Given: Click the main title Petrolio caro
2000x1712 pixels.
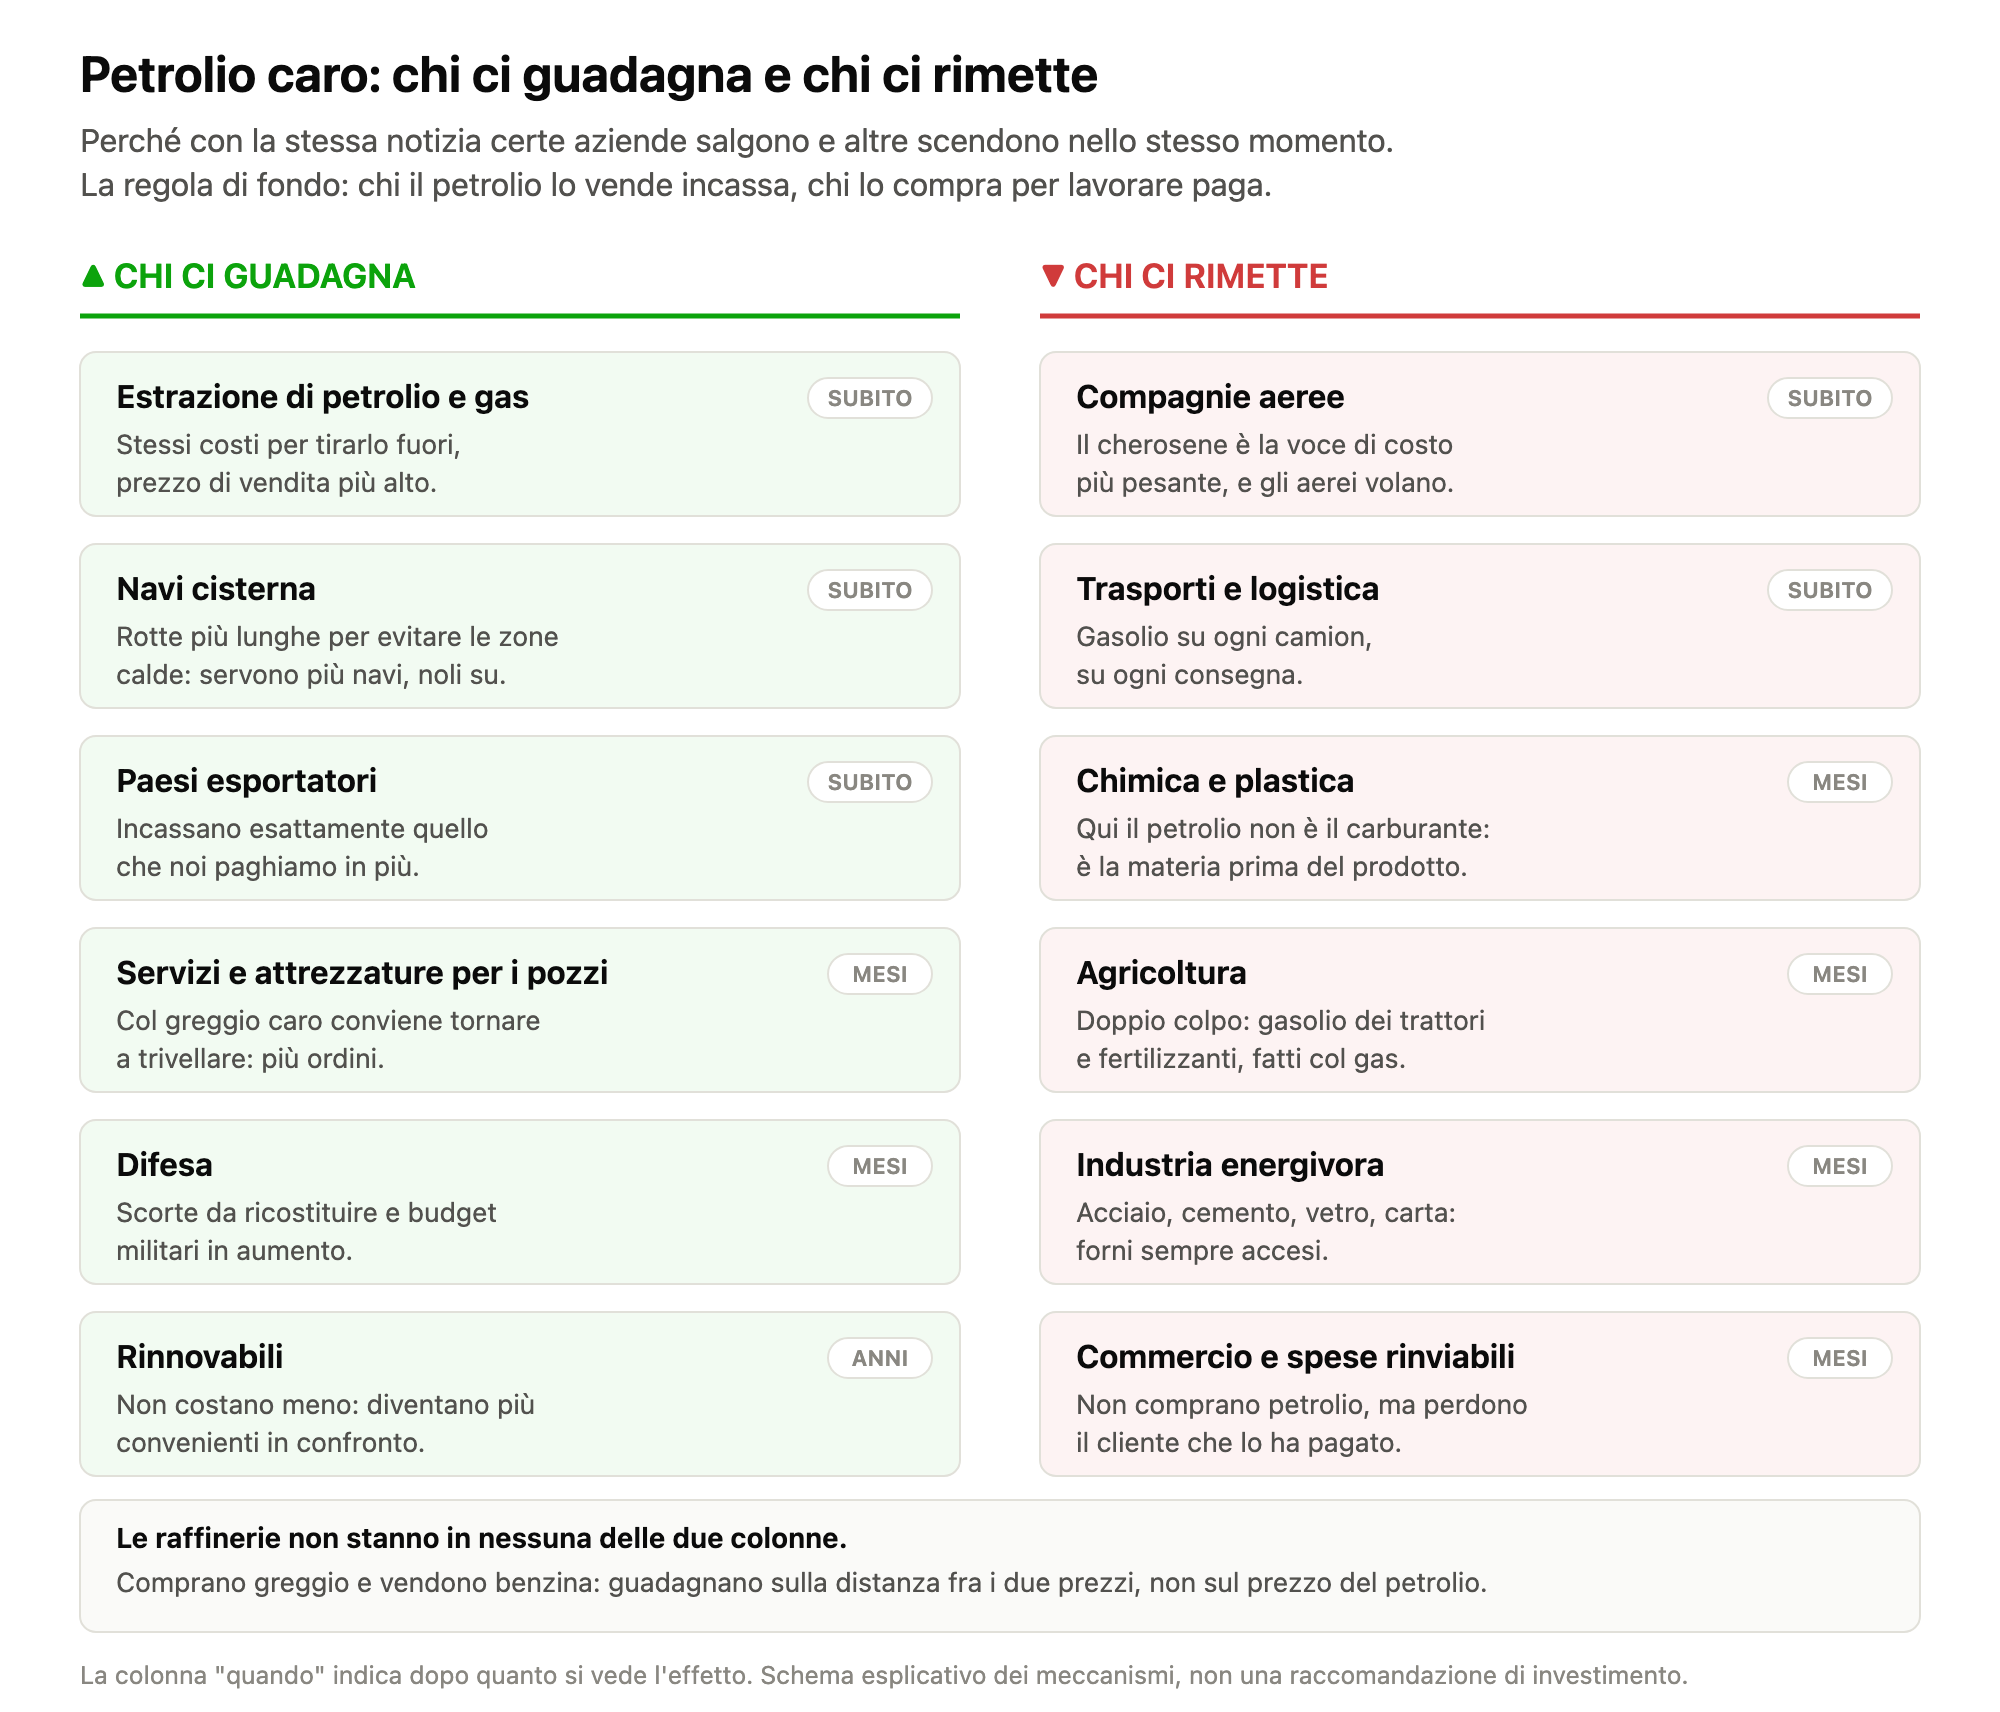Looking at the screenshot, I should [588, 75].
